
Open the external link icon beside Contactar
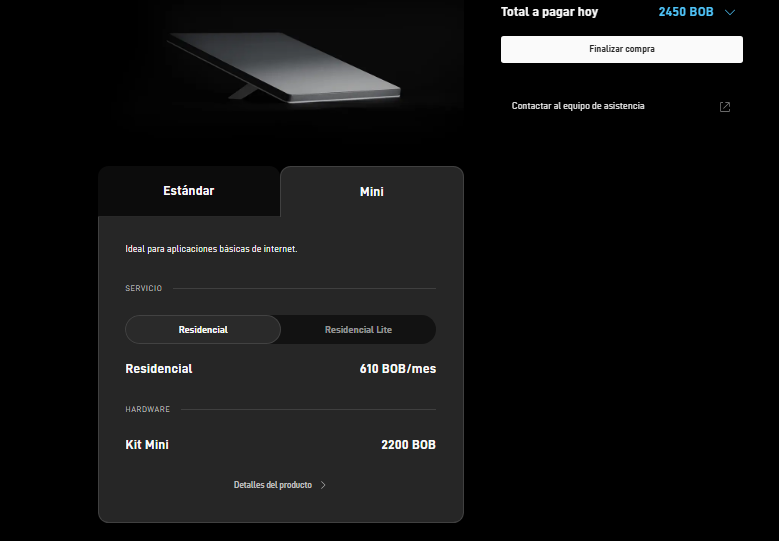click(725, 107)
